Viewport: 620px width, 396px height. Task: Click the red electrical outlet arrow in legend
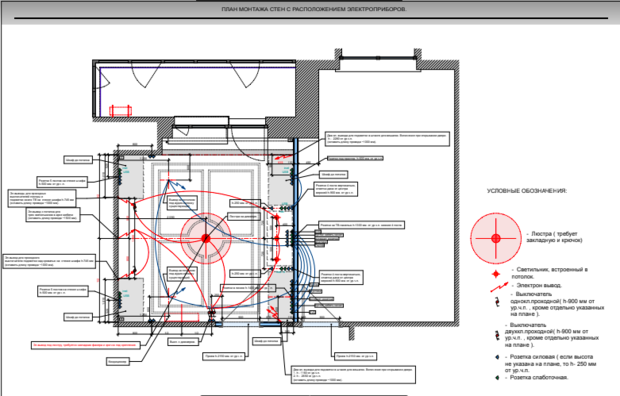point(499,287)
